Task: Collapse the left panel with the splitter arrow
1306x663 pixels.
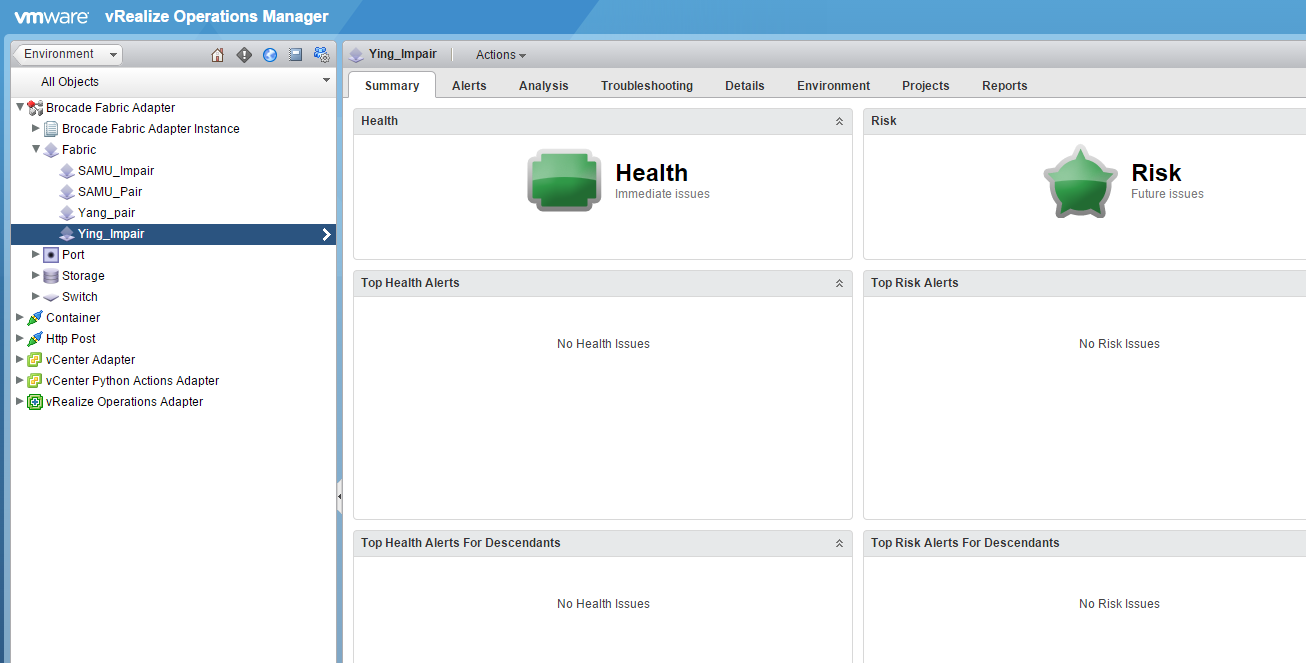Action: point(339,495)
